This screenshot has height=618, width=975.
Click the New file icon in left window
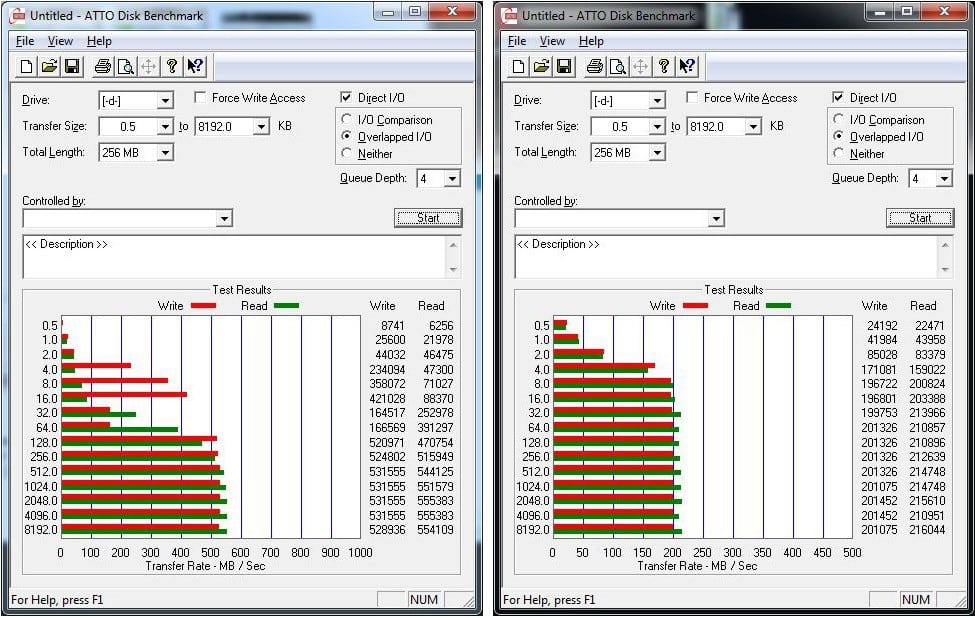tap(27, 67)
